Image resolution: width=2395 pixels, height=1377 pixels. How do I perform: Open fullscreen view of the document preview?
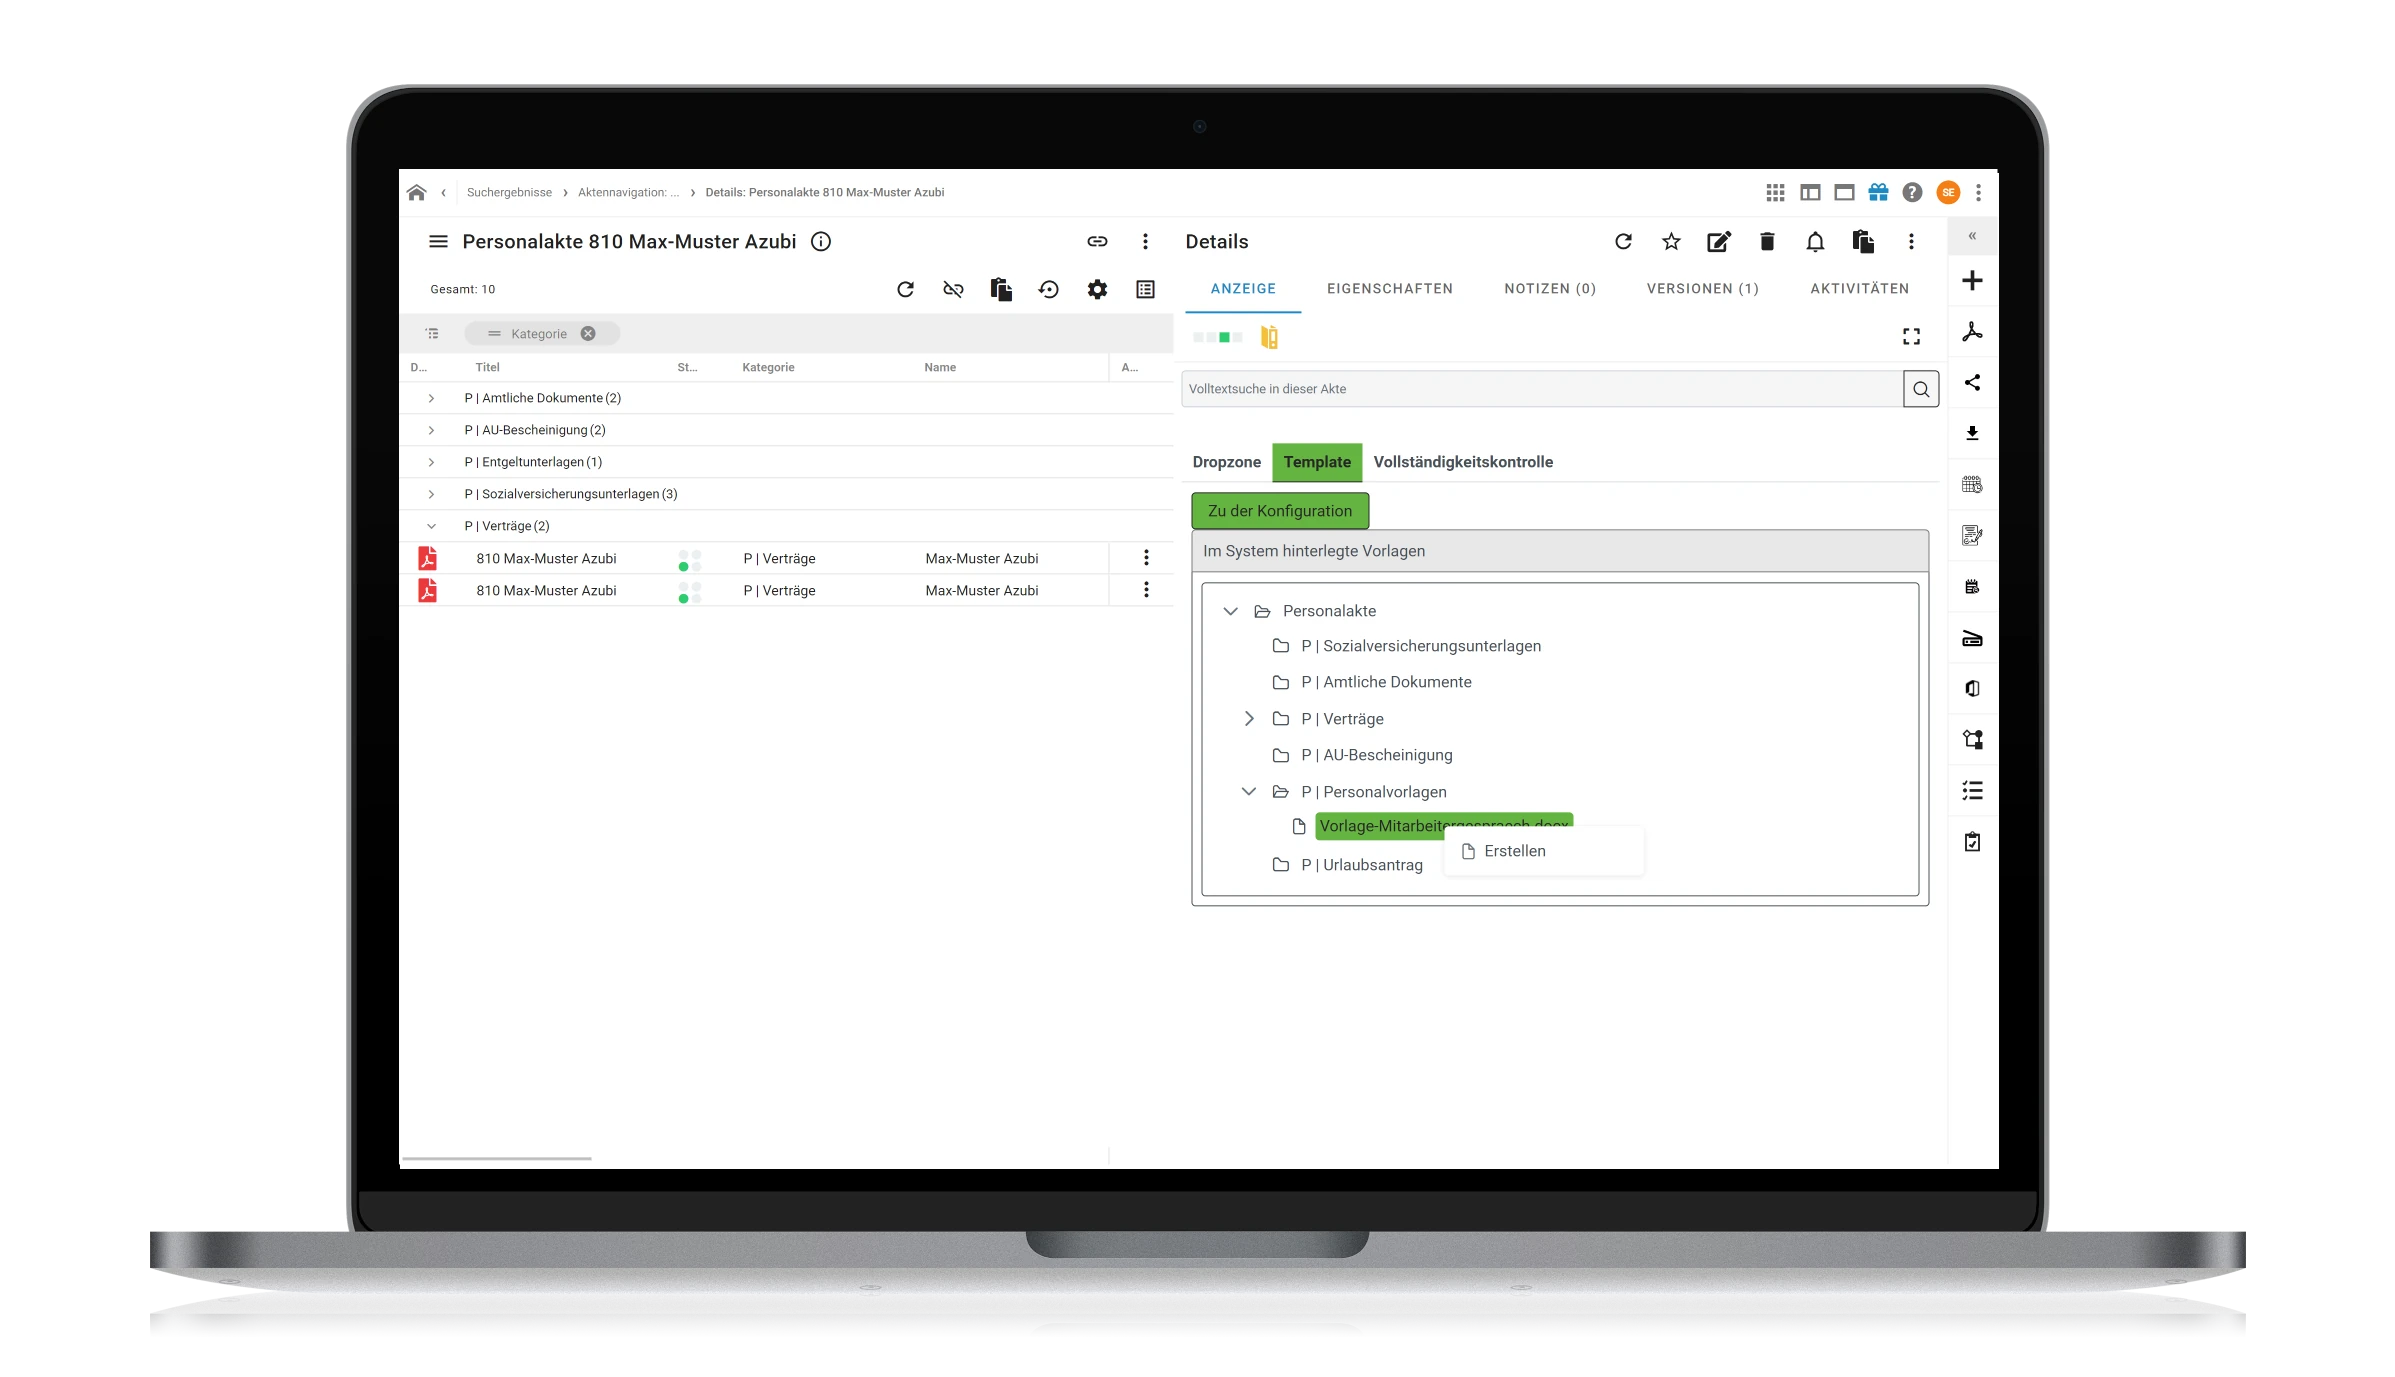pyautogui.click(x=1910, y=336)
